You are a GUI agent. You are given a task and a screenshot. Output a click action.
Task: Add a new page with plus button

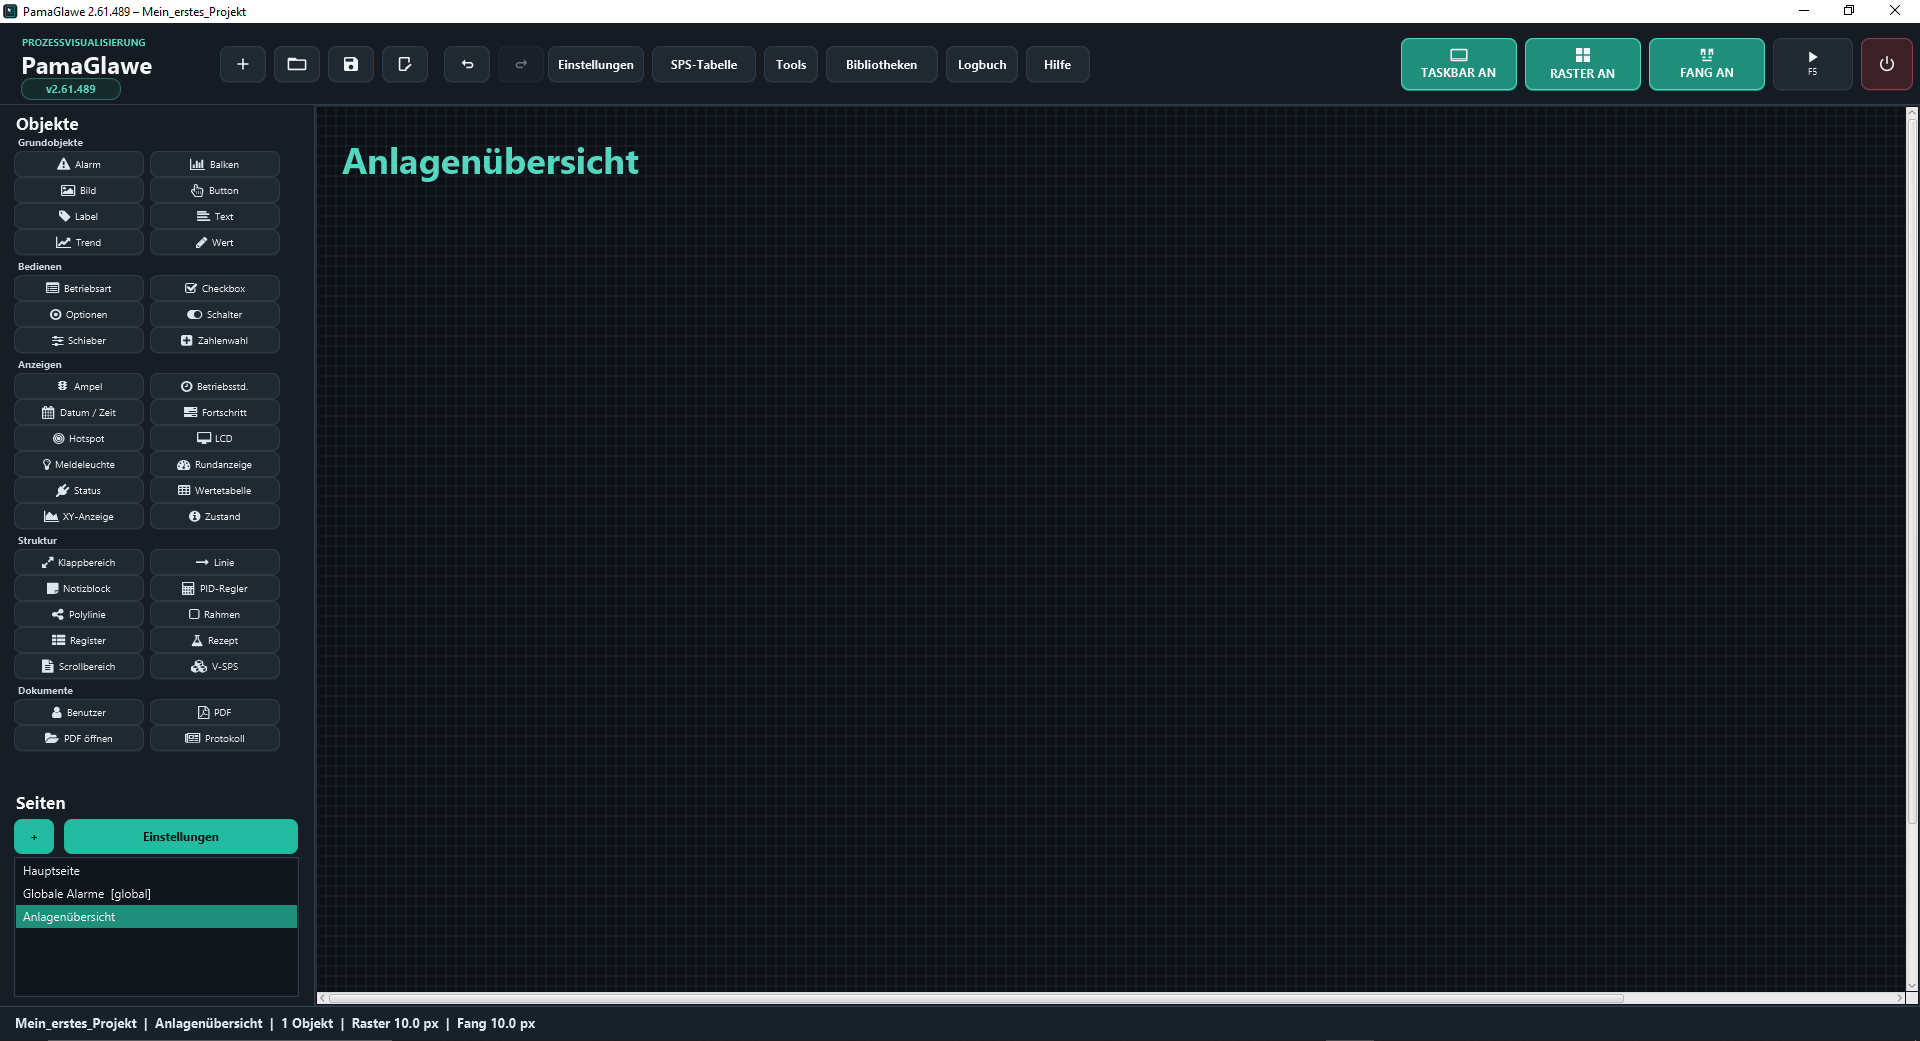34,836
